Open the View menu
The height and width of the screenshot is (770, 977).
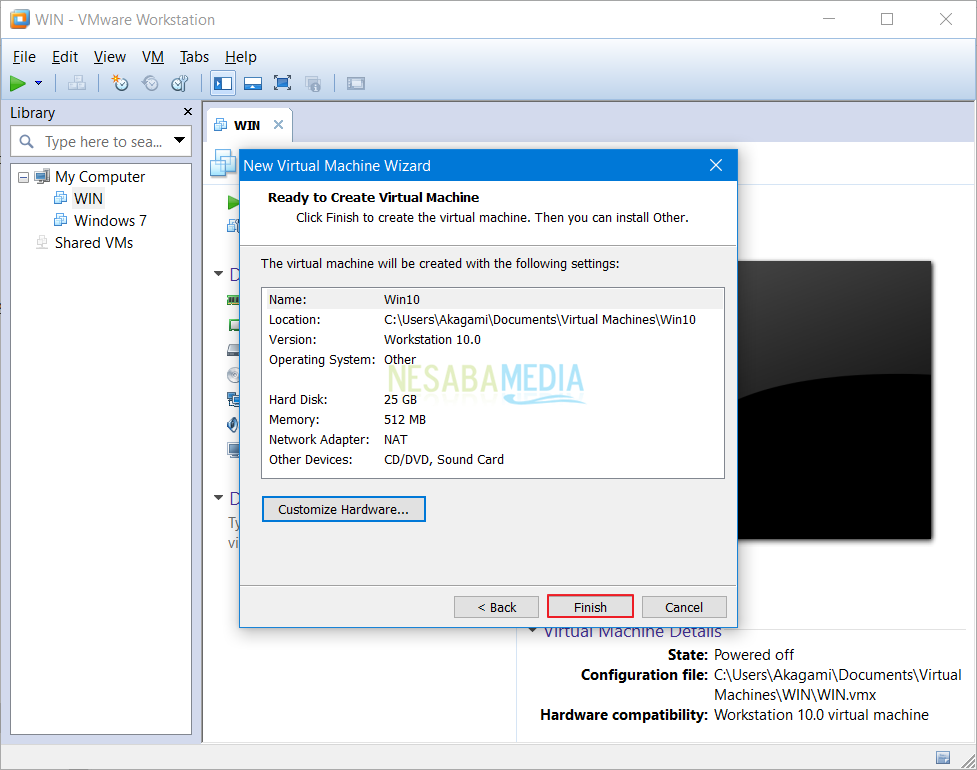[110, 57]
